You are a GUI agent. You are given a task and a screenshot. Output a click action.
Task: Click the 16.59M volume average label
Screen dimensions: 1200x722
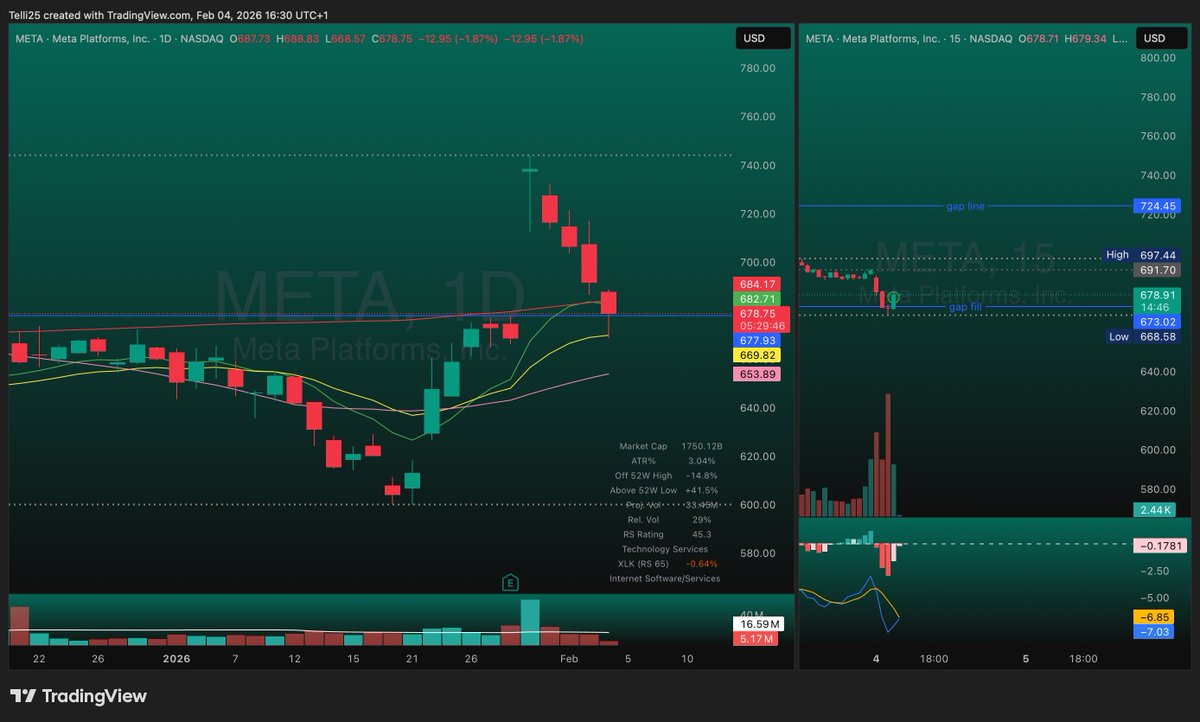(x=757, y=624)
